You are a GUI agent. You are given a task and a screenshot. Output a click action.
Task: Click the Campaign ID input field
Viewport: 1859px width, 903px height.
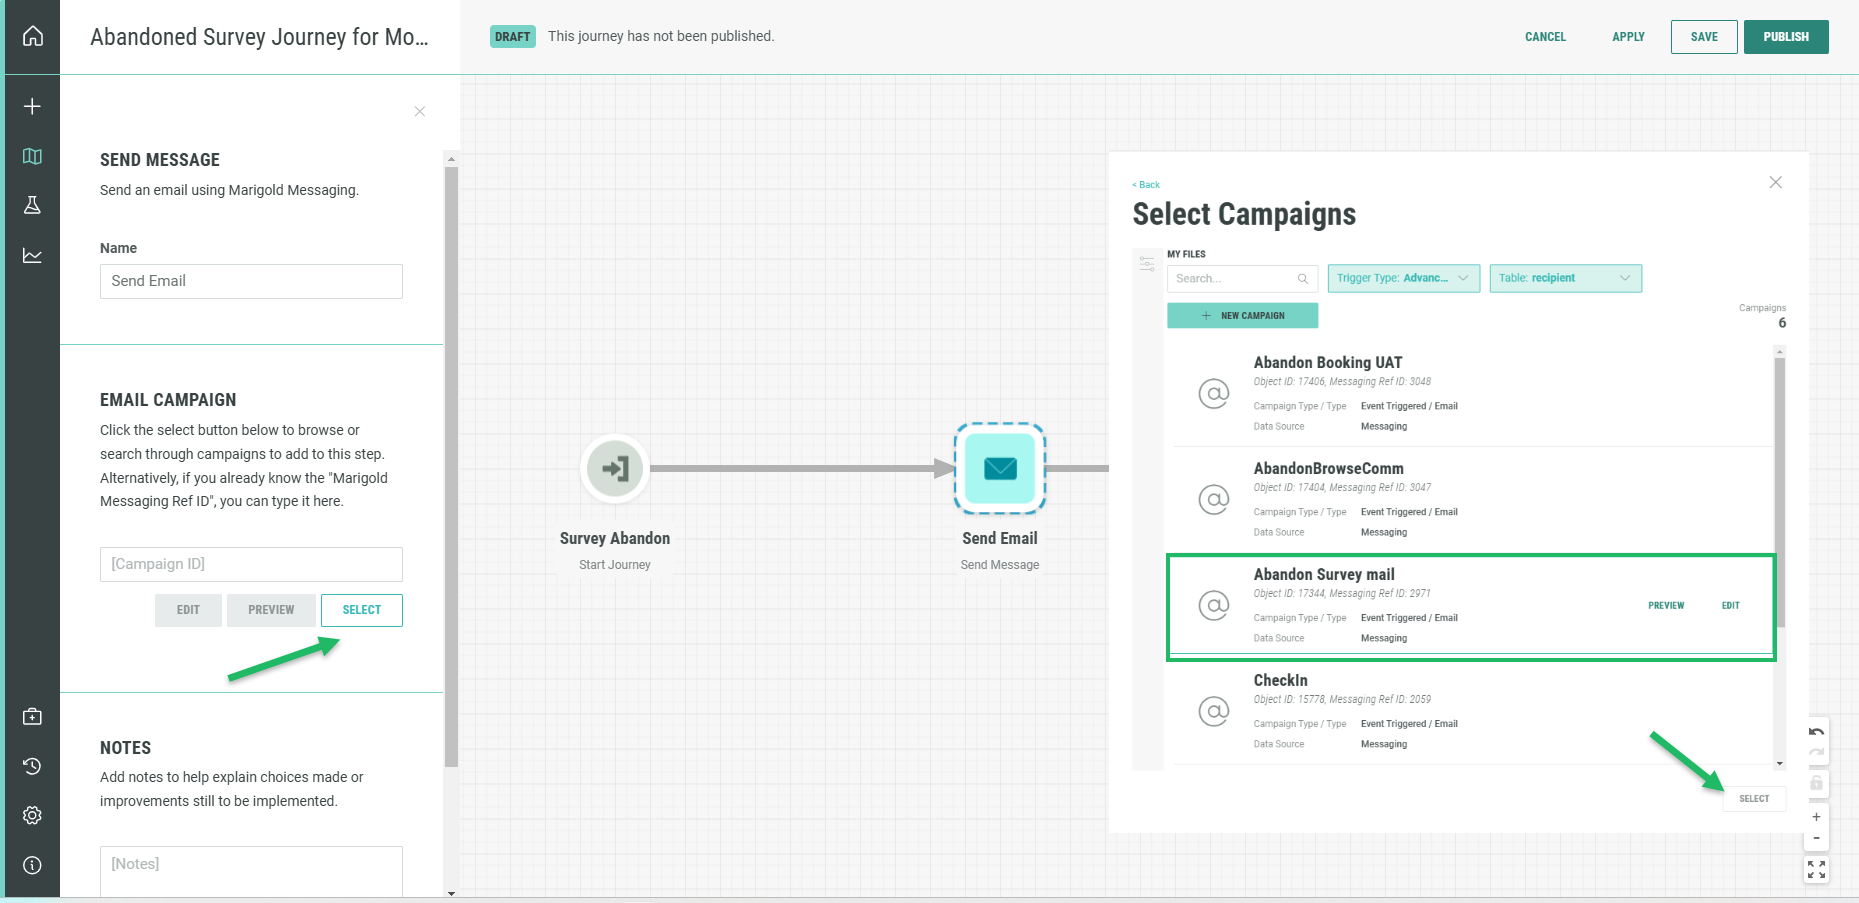[x=251, y=564]
